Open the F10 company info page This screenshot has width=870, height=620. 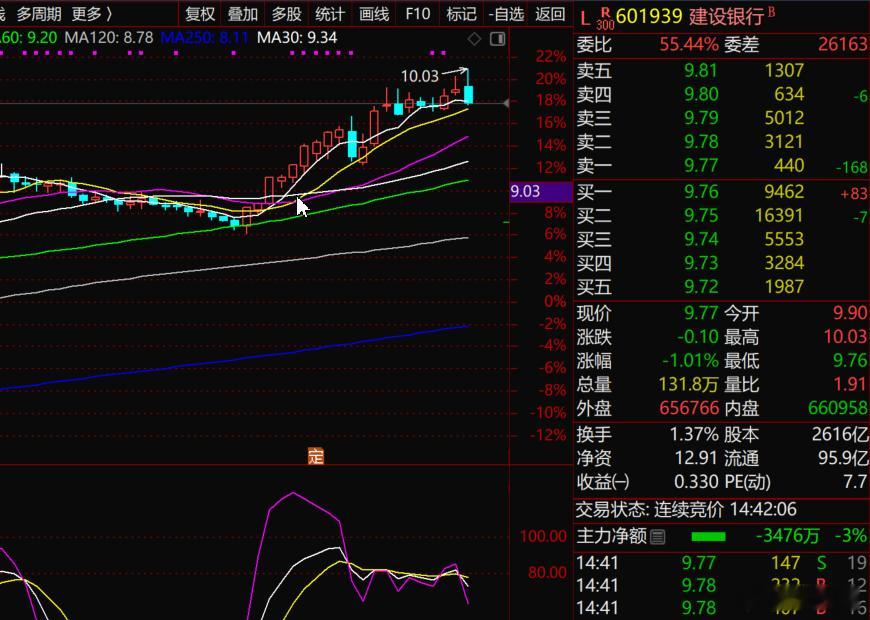(418, 14)
